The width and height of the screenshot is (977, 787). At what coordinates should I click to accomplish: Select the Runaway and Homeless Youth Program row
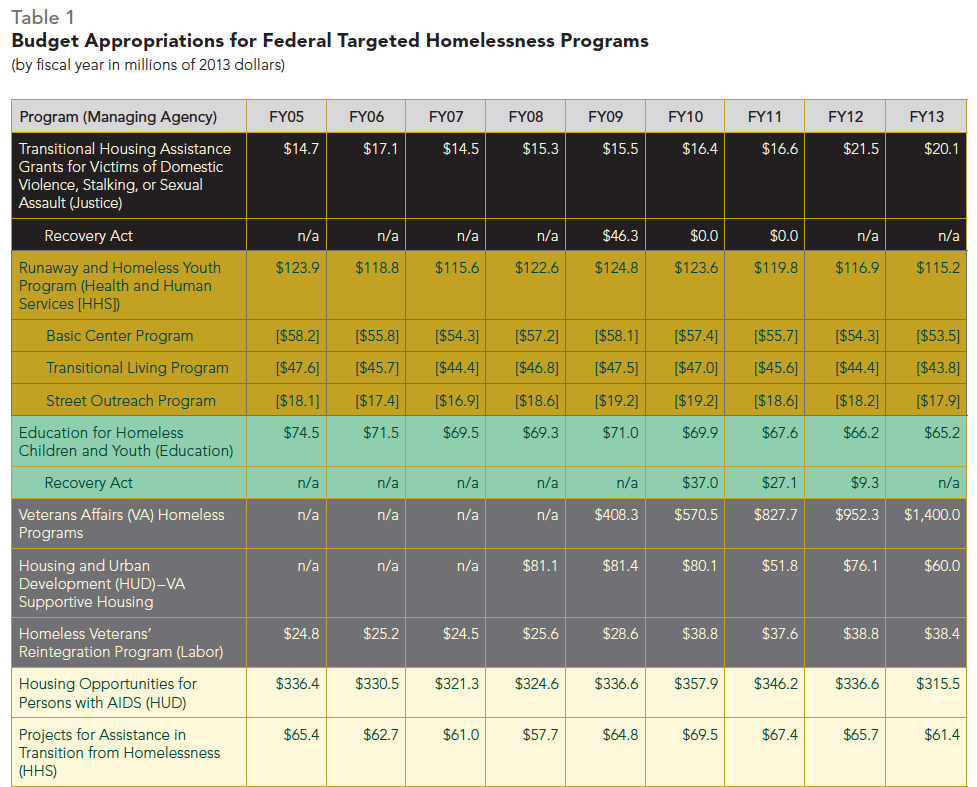pos(120,285)
